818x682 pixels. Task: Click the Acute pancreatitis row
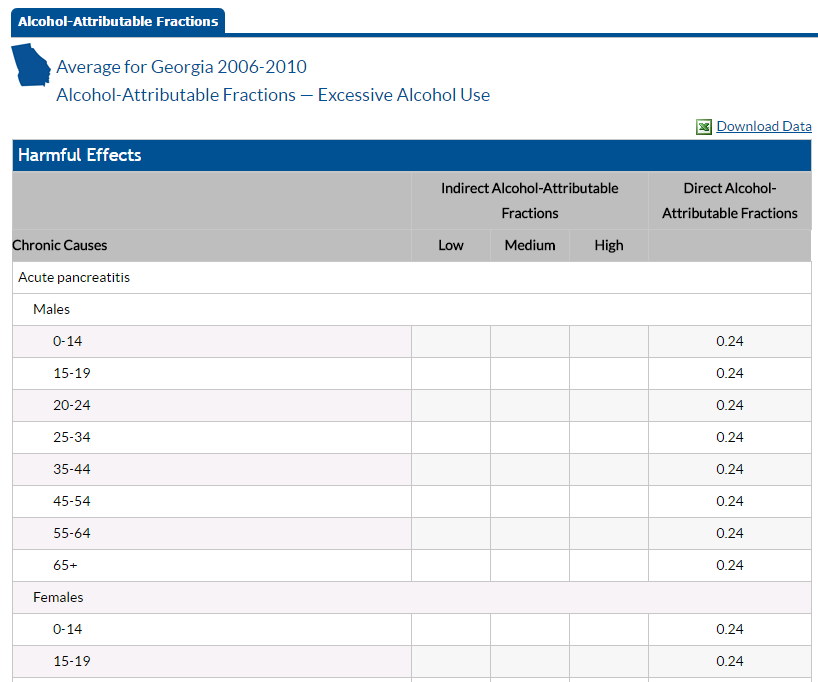(412, 278)
